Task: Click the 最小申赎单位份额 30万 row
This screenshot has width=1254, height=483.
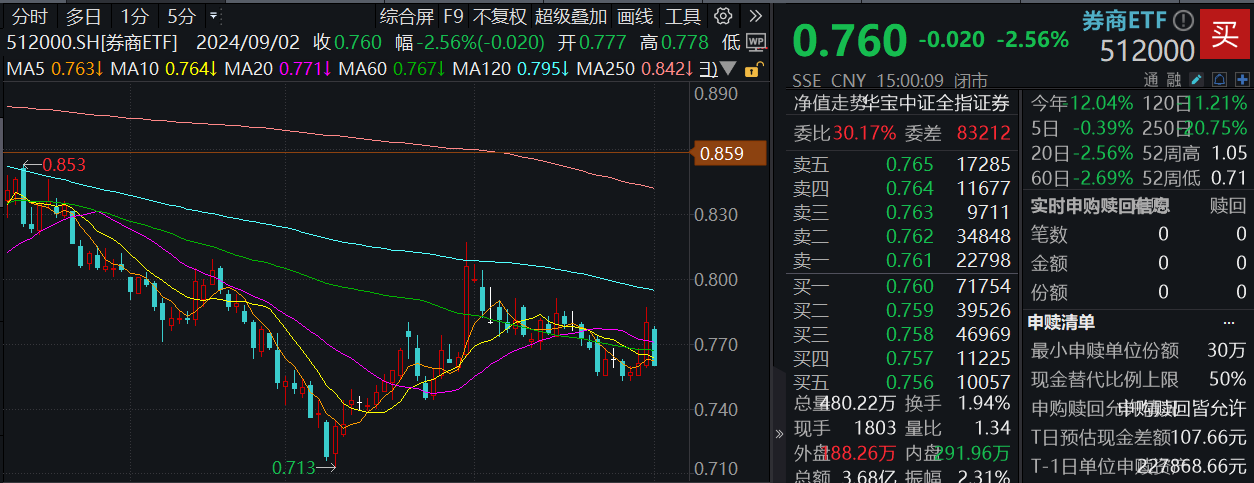Action: click(x=1139, y=351)
